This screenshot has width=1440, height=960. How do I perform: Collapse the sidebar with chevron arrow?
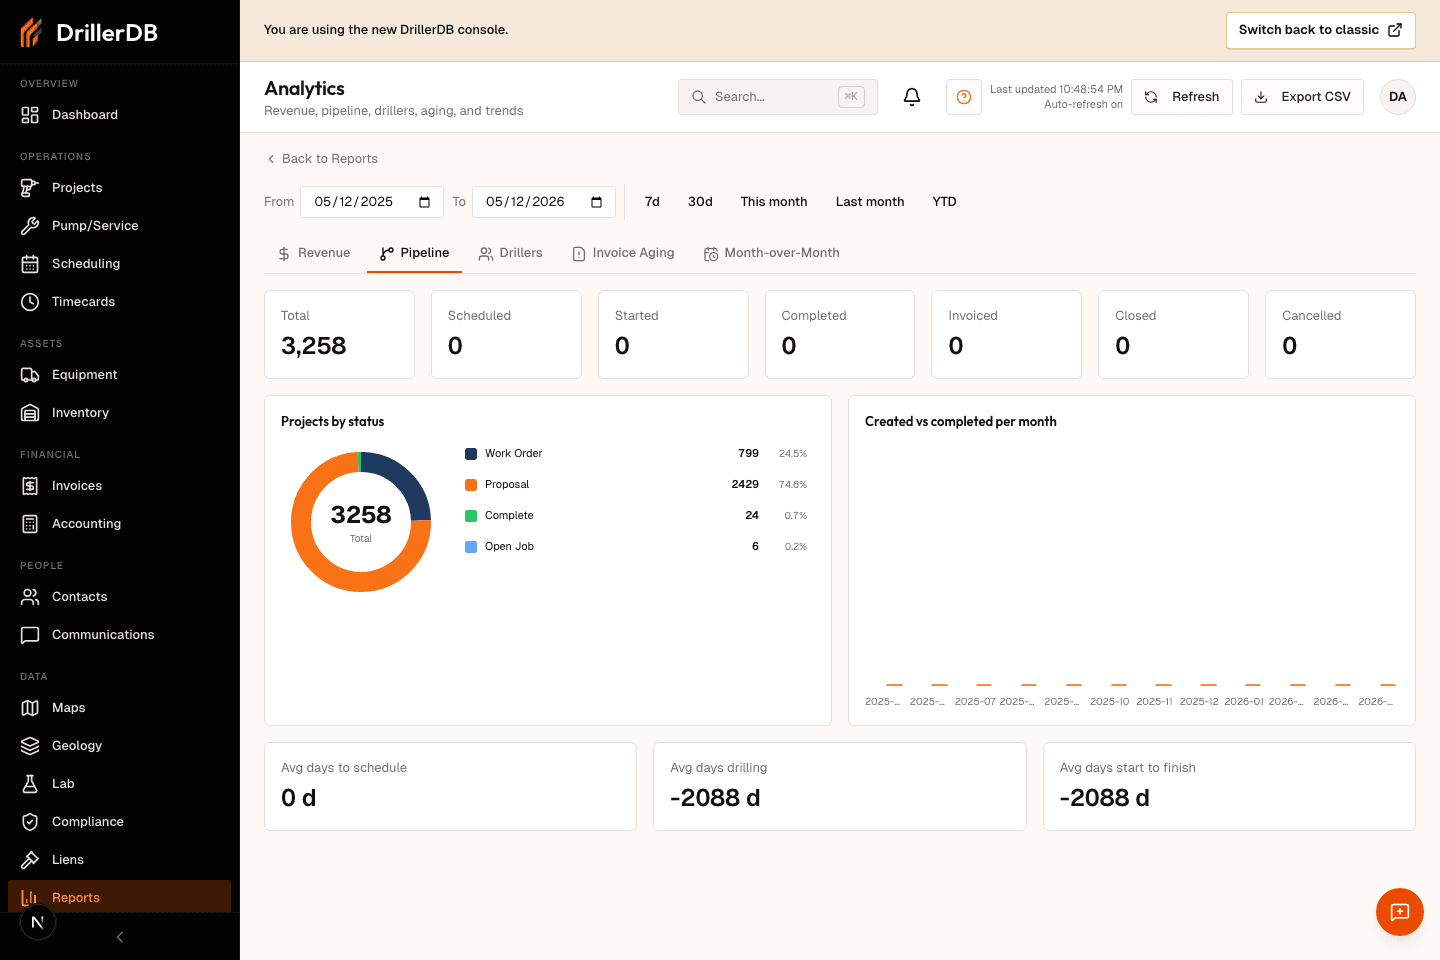[x=120, y=937]
